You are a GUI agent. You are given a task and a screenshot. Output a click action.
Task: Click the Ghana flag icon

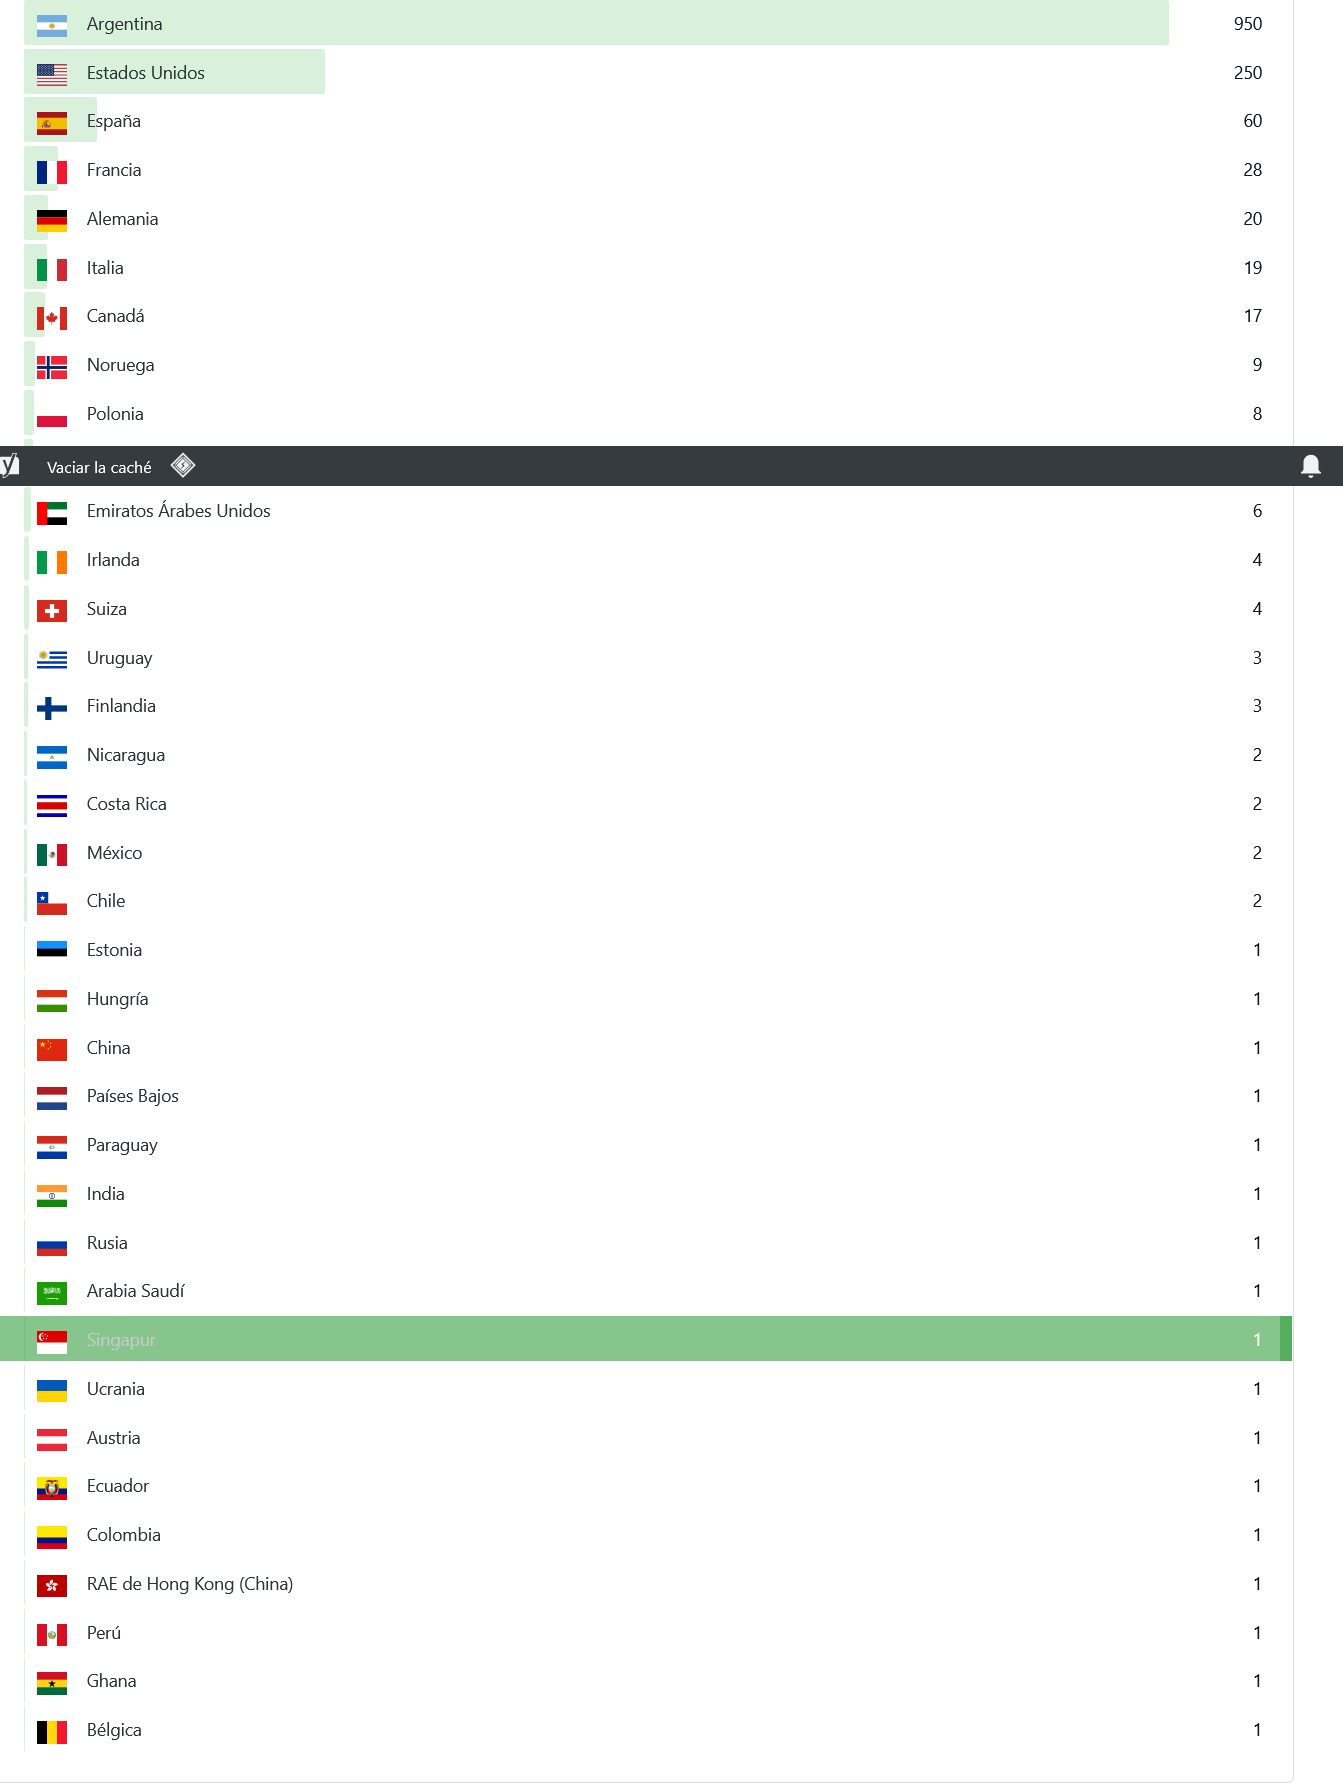pyautogui.click(x=52, y=1682)
